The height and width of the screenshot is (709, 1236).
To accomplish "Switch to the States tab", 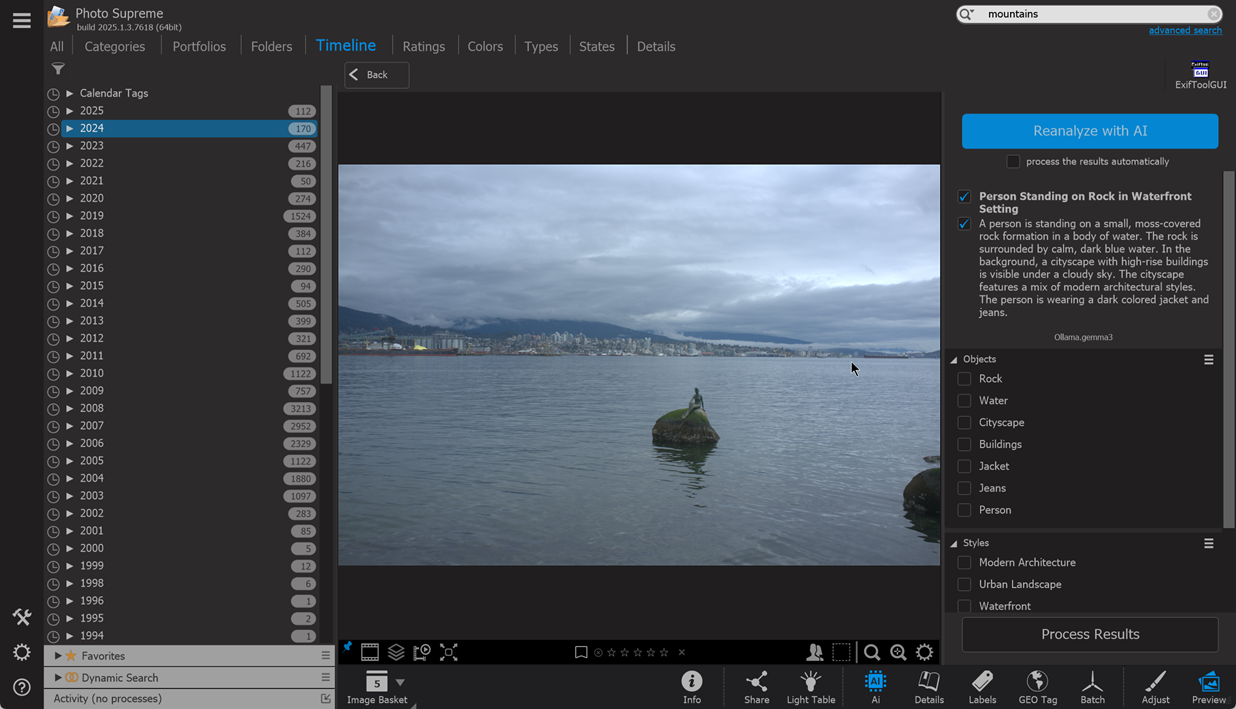I will [597, 46].
